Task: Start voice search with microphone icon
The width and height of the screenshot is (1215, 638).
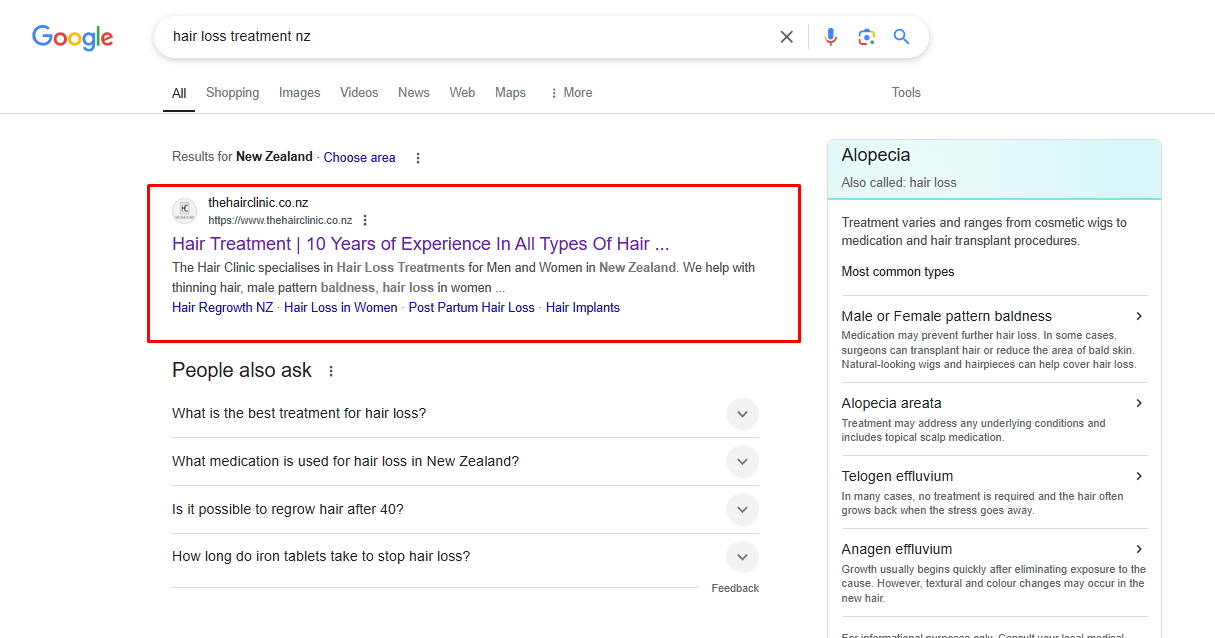Action: click(x=830, y=37)
